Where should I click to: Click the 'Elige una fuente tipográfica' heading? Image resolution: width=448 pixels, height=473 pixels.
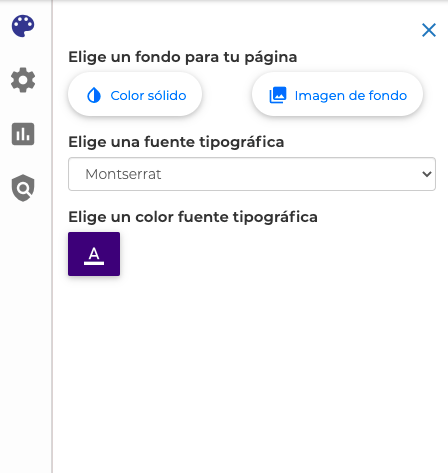click(x=176, y=142)
